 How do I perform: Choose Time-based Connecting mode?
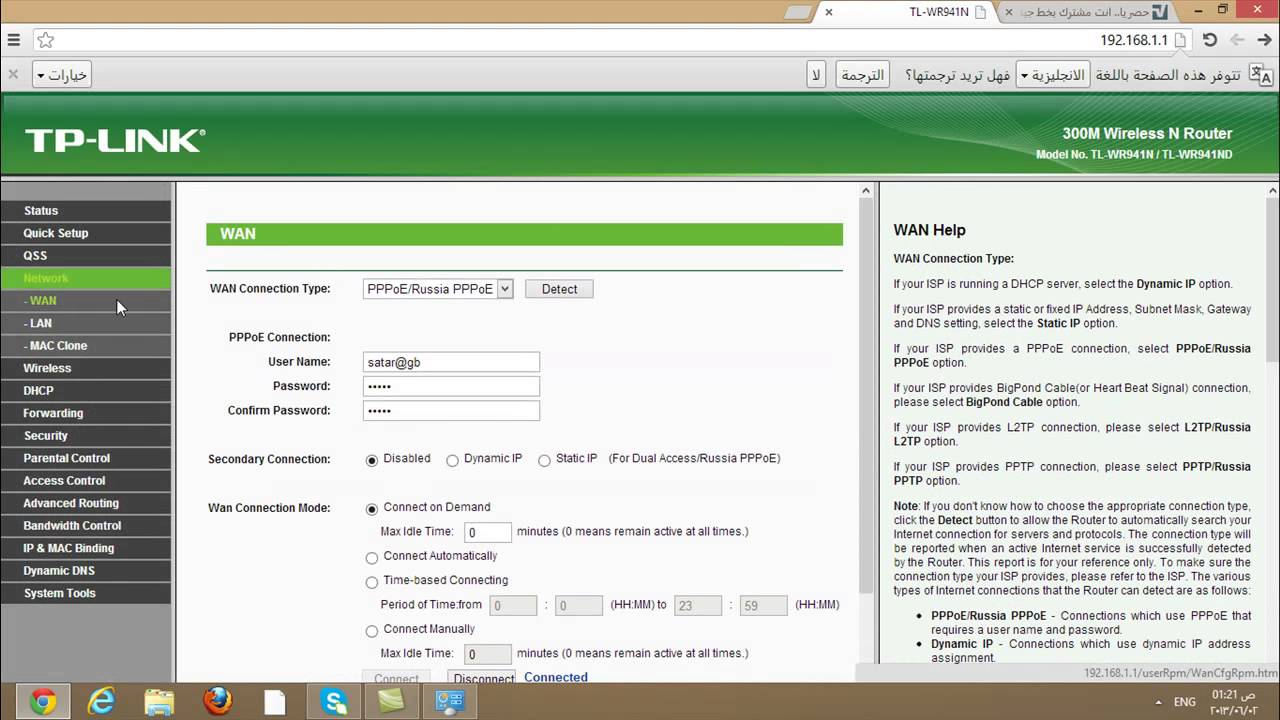coord(372,582)
